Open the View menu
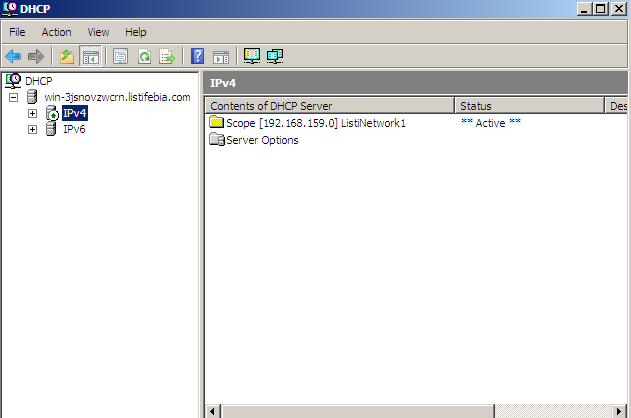The width and height of the screenshot is (631, 418). [98, 32]
